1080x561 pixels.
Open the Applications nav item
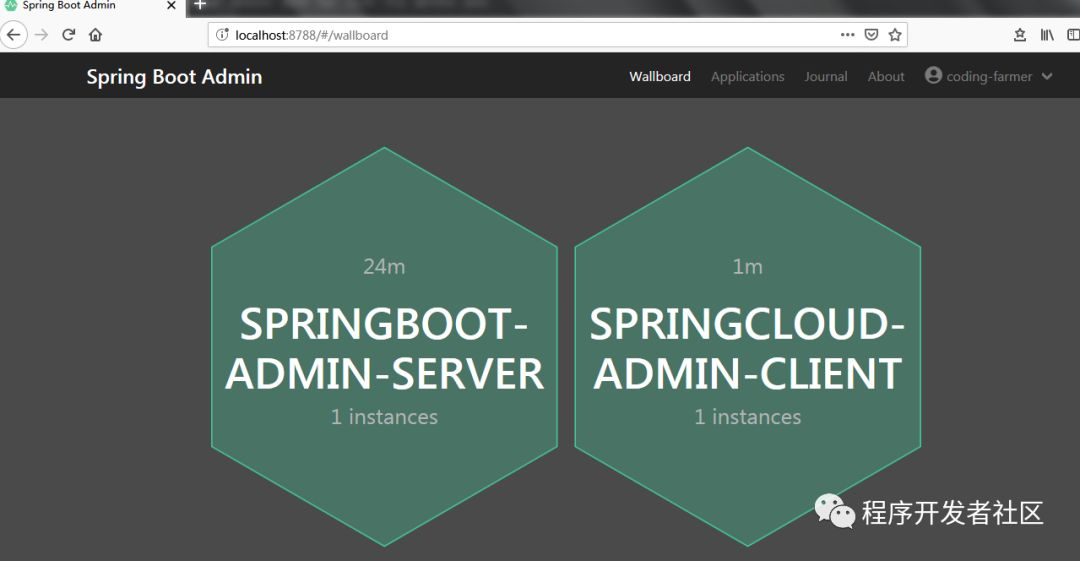[x=747, y=76]
